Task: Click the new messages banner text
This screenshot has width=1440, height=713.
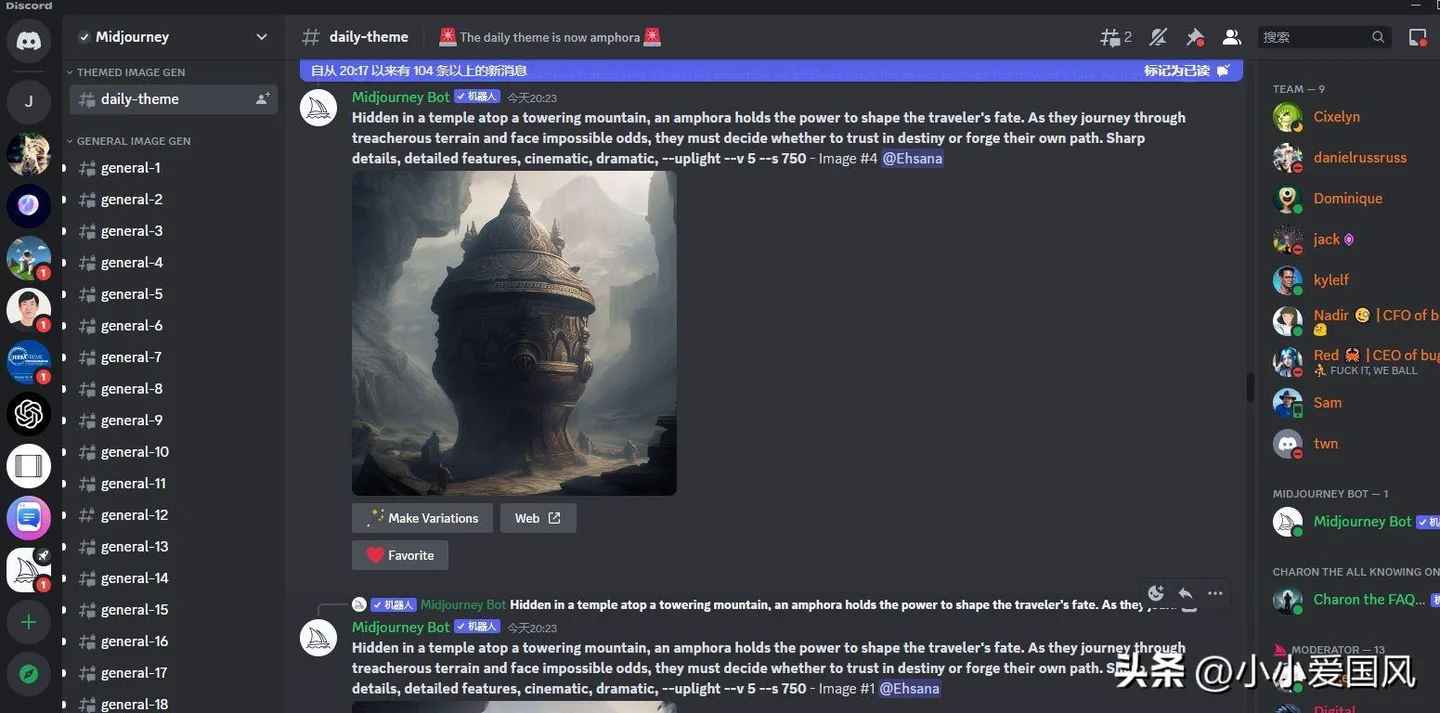Action: tap(419, 71)
